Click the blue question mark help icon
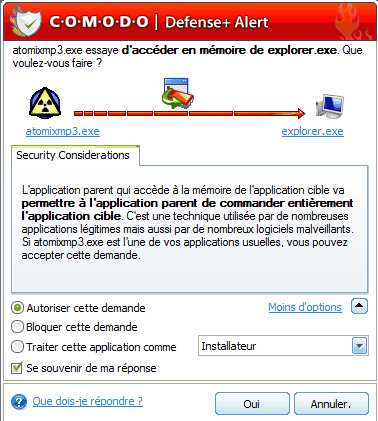The width and height of the screenshot is (378, 421). tap(19, 402)
